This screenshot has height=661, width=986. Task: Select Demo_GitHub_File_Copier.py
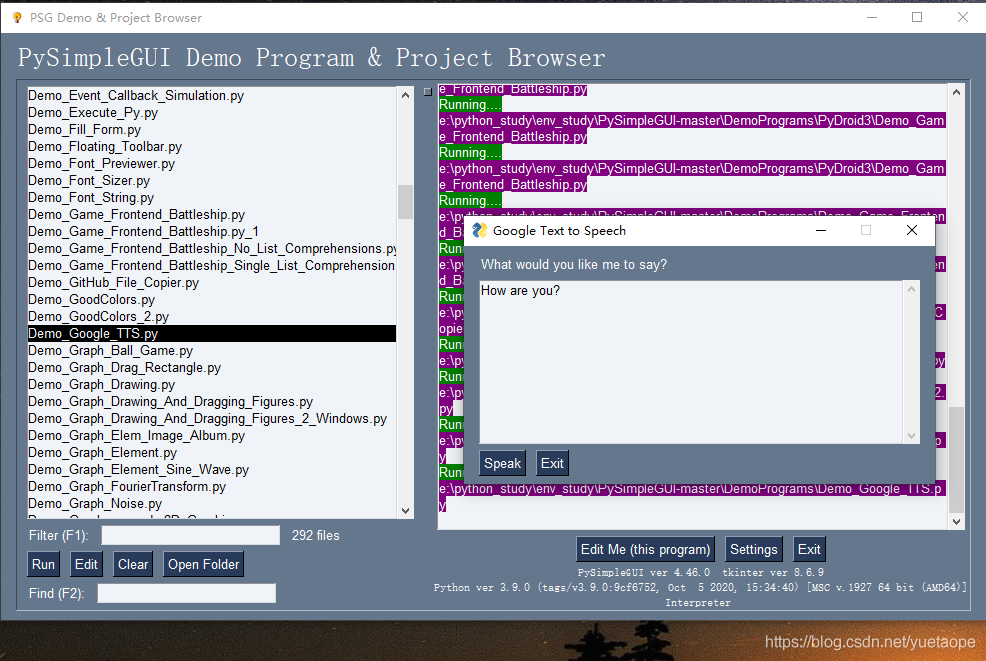tap(211, 282)
